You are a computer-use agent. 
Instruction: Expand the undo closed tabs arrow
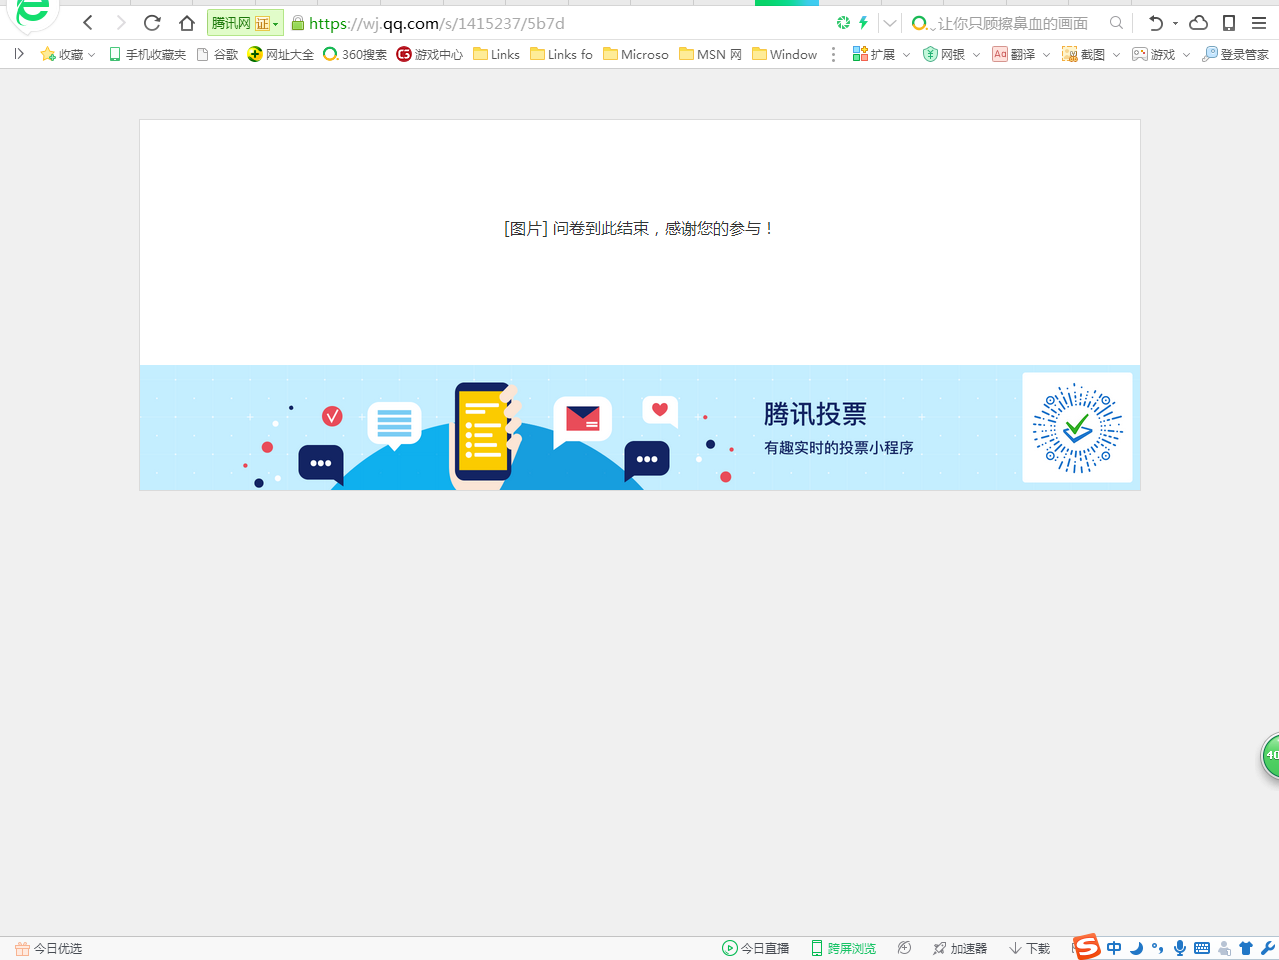tap(1175, 23)
